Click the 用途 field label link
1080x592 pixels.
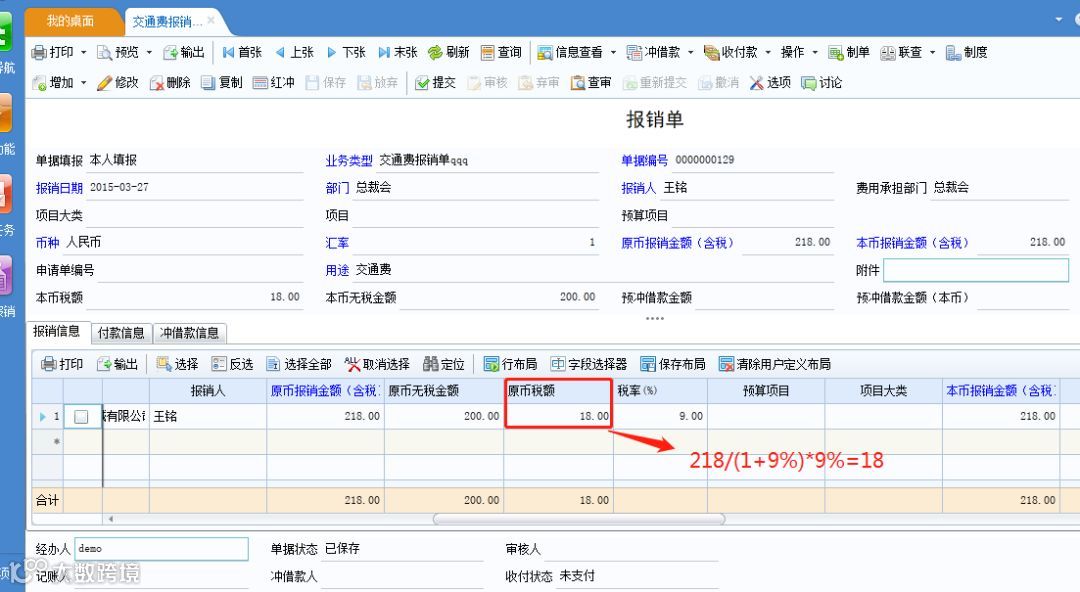click(x=338, y=270)
